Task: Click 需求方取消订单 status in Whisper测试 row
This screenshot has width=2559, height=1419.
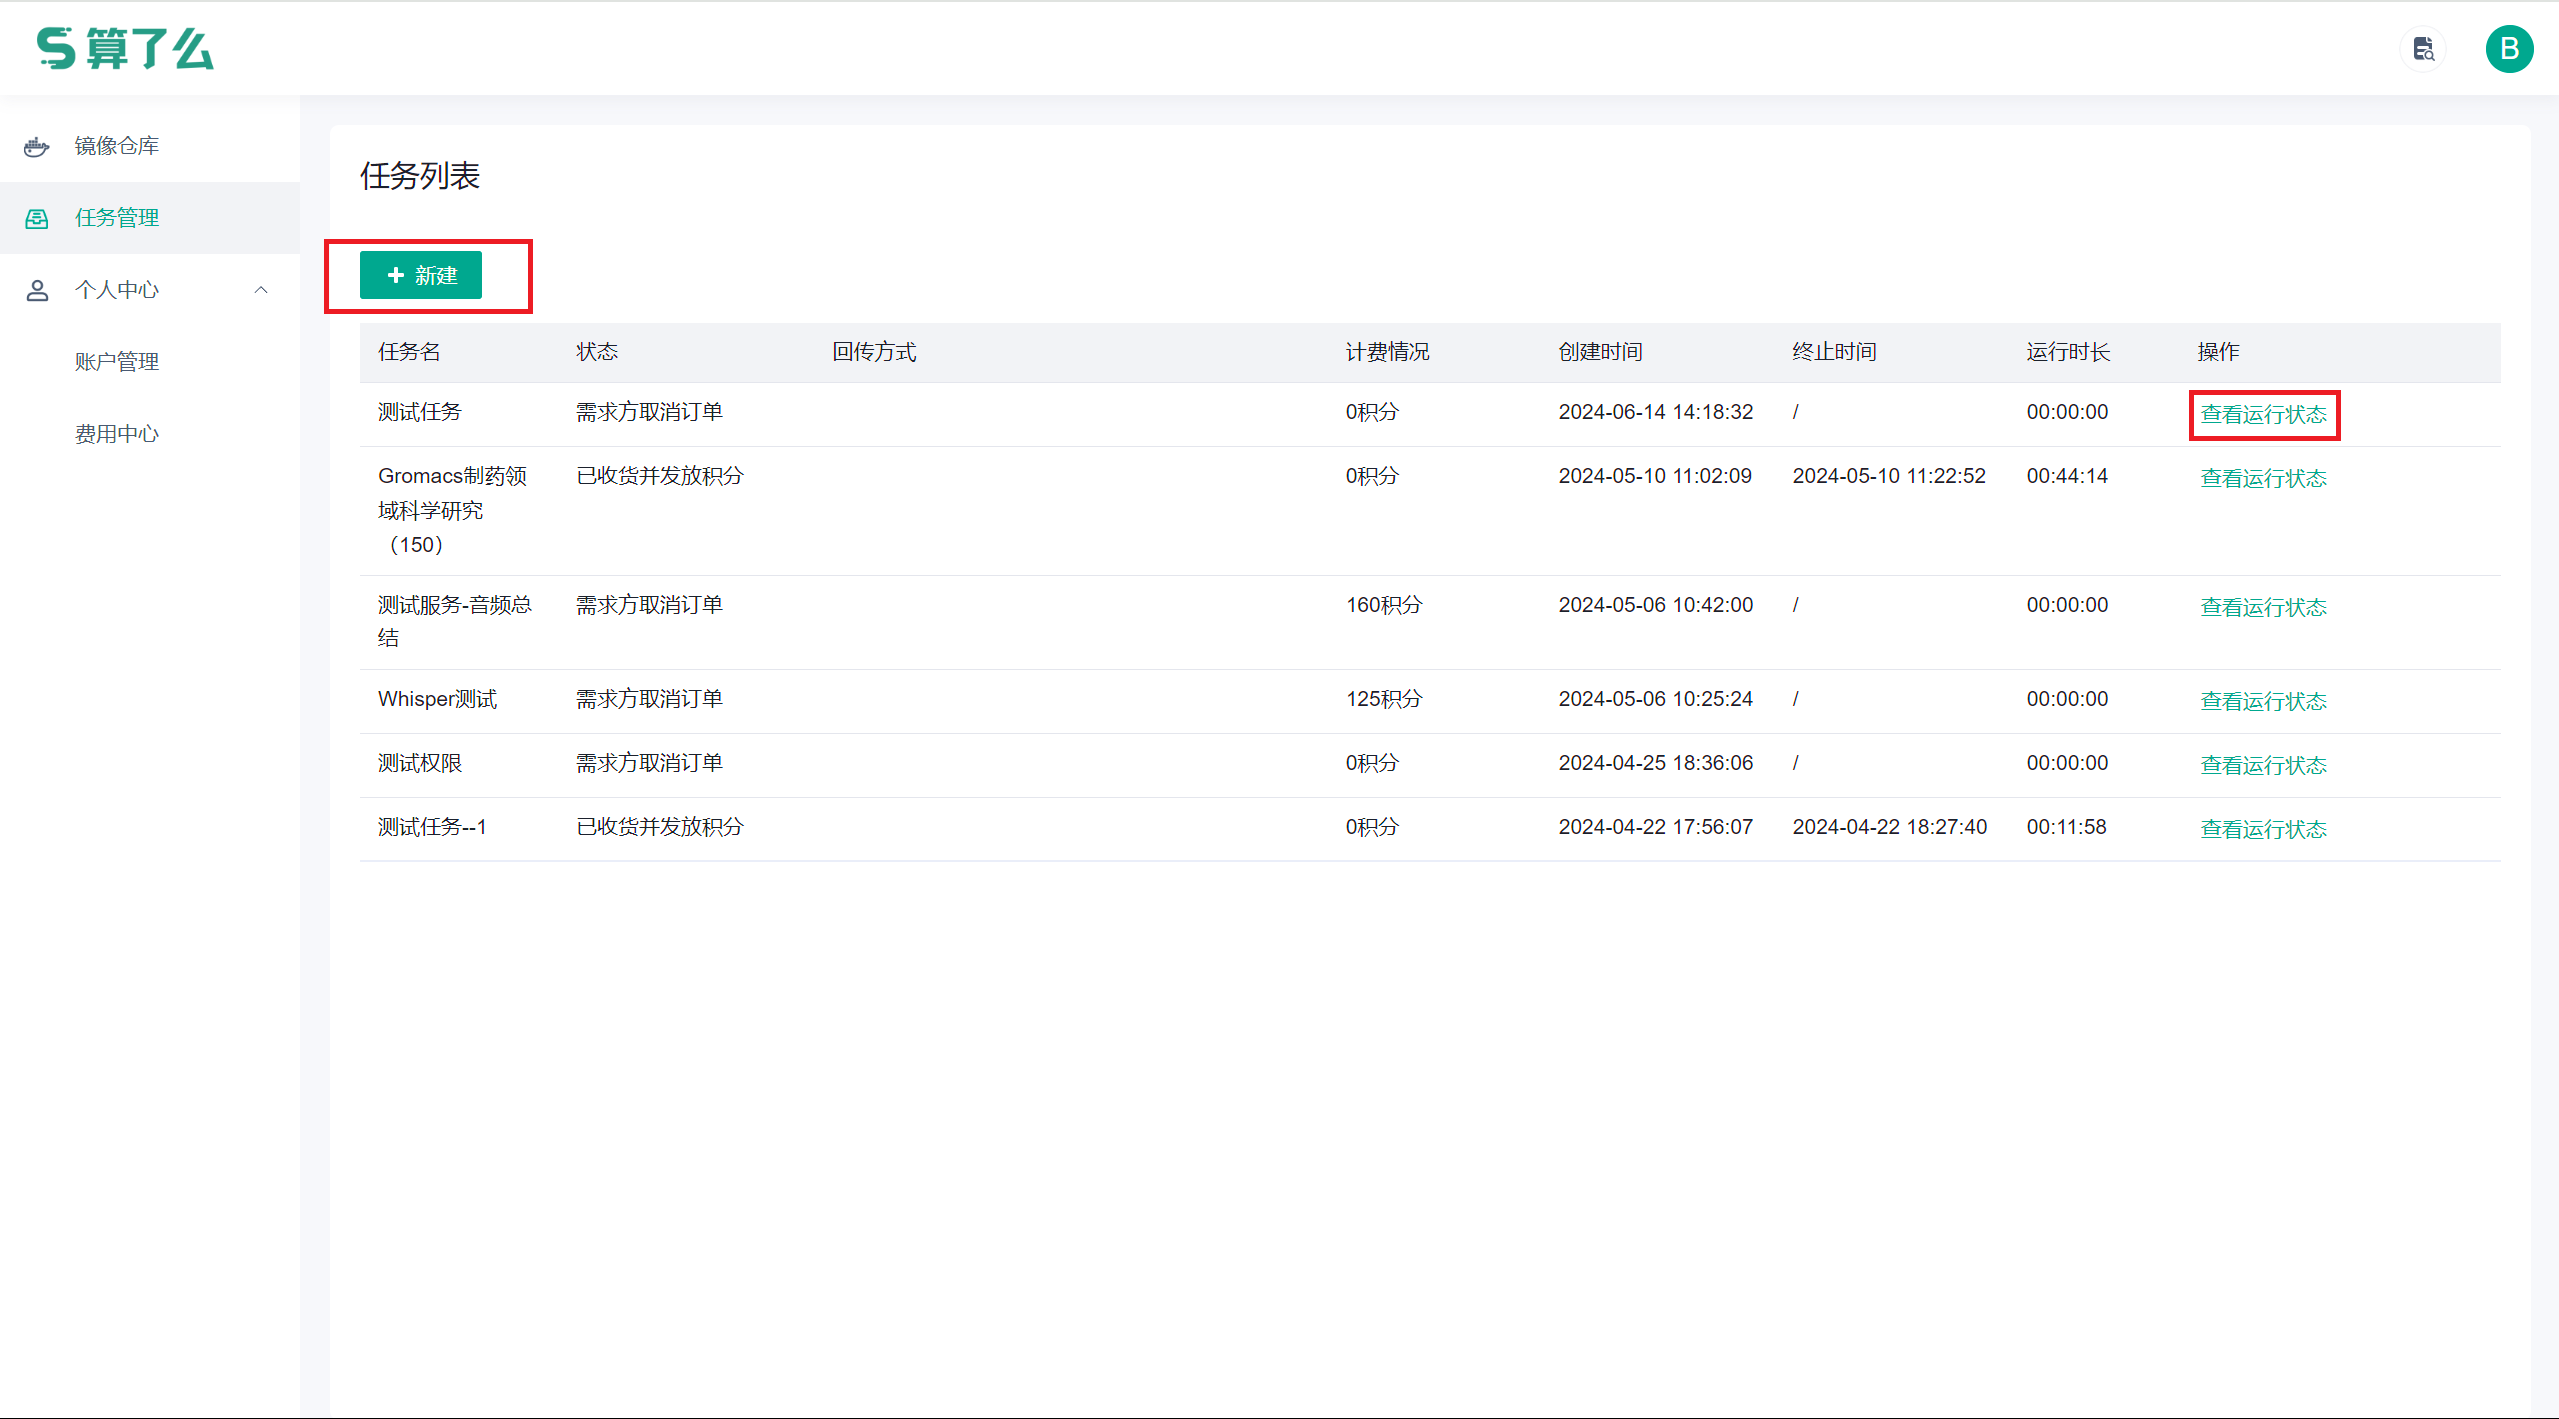Action: tap(649, 699)
